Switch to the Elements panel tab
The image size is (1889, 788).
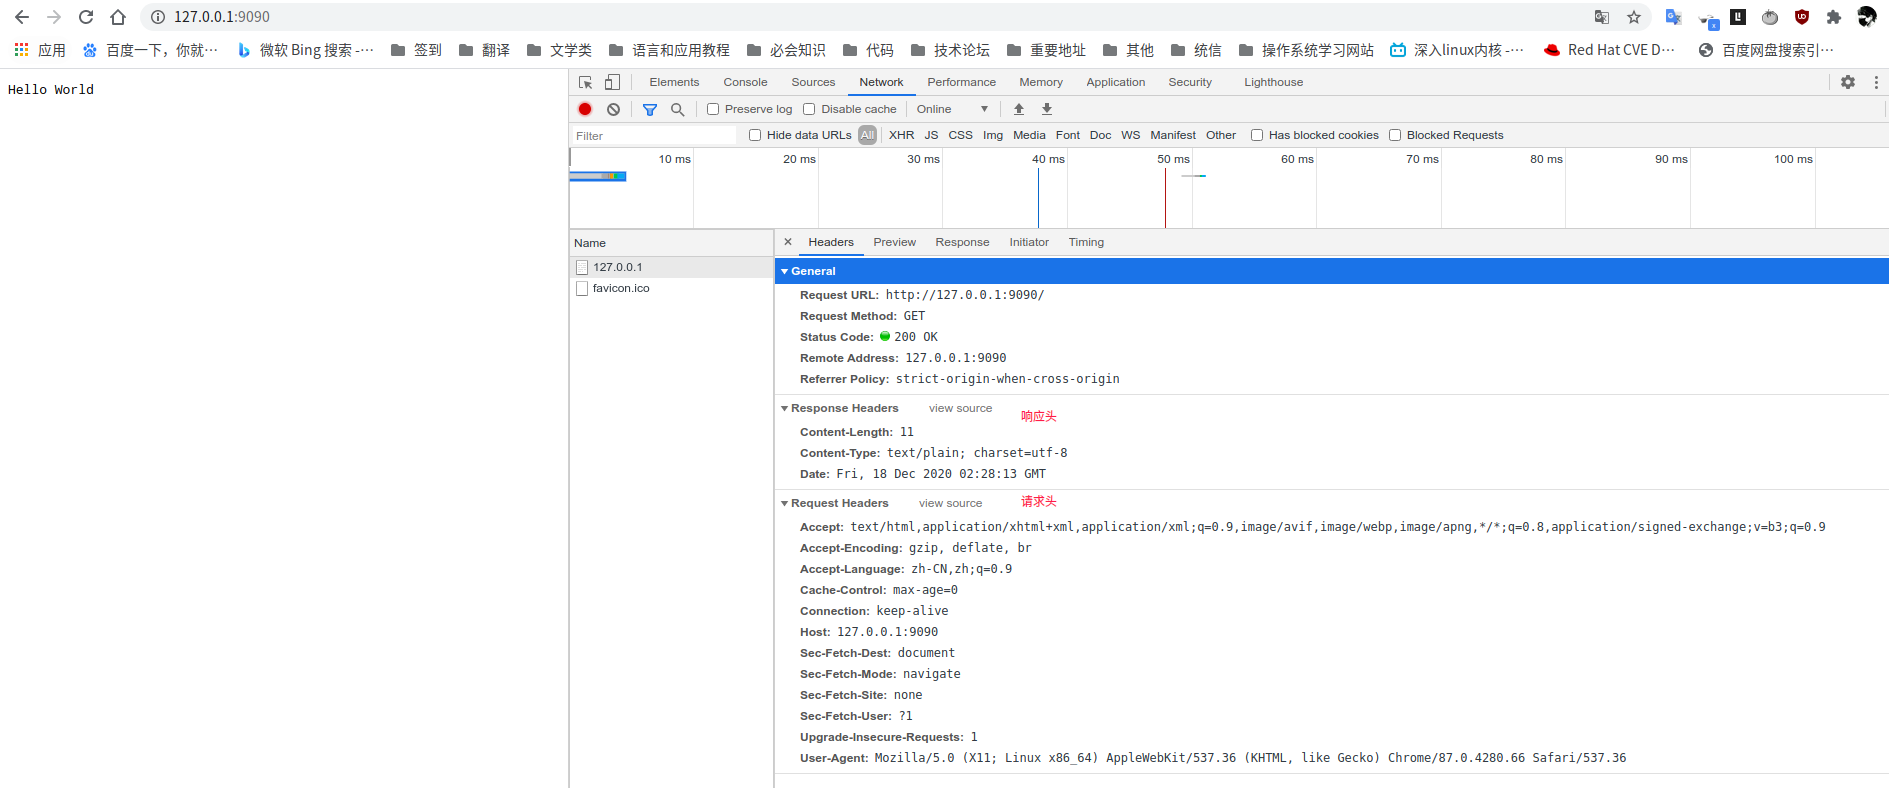tap(674, 82)
